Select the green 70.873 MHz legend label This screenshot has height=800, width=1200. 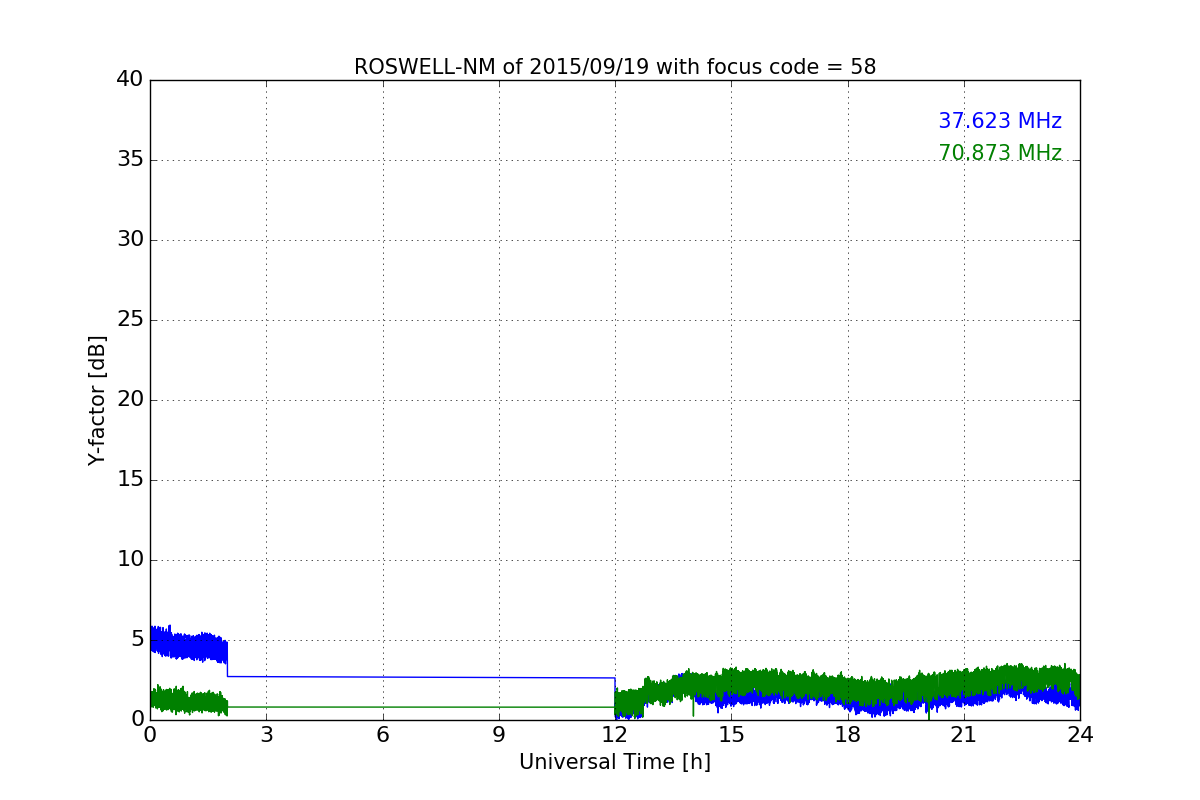[1000, 153]
